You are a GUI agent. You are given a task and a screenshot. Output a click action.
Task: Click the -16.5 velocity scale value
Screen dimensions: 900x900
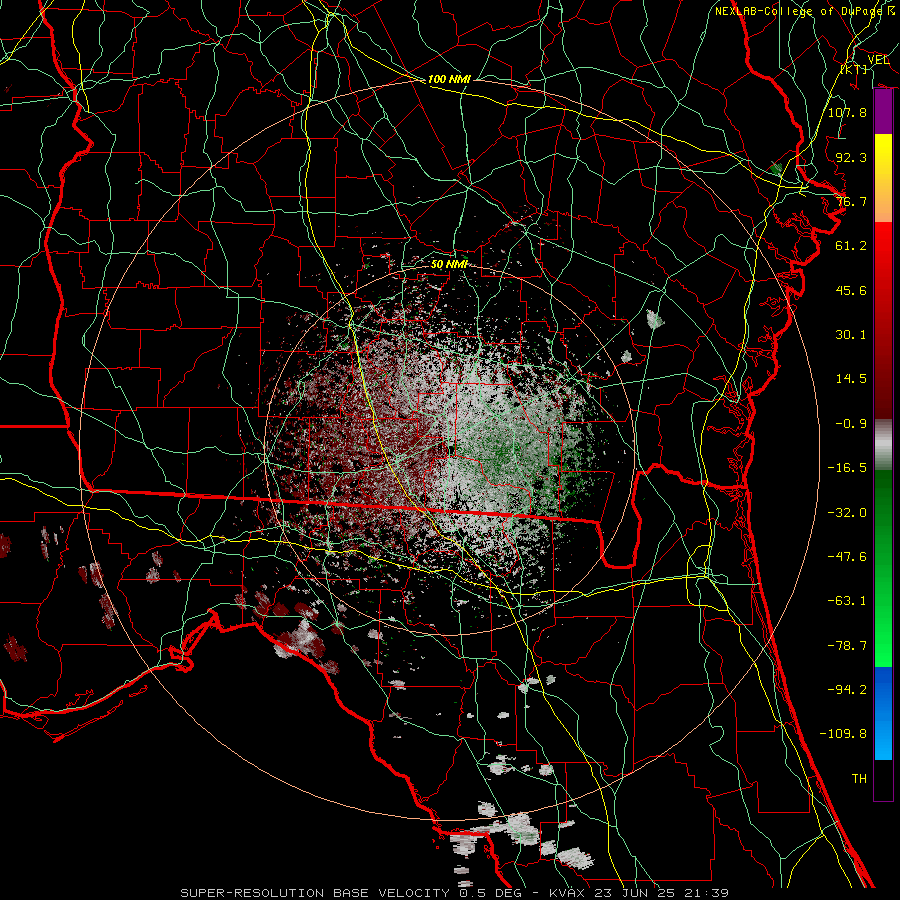click(x=847, y=468)
